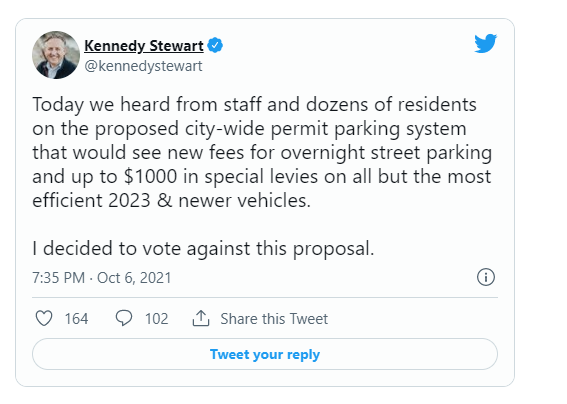The height and width of the screenshot is (404, 567).
Task: Click the 7:35 PM timestamp
Action: [x=59, y=278]
